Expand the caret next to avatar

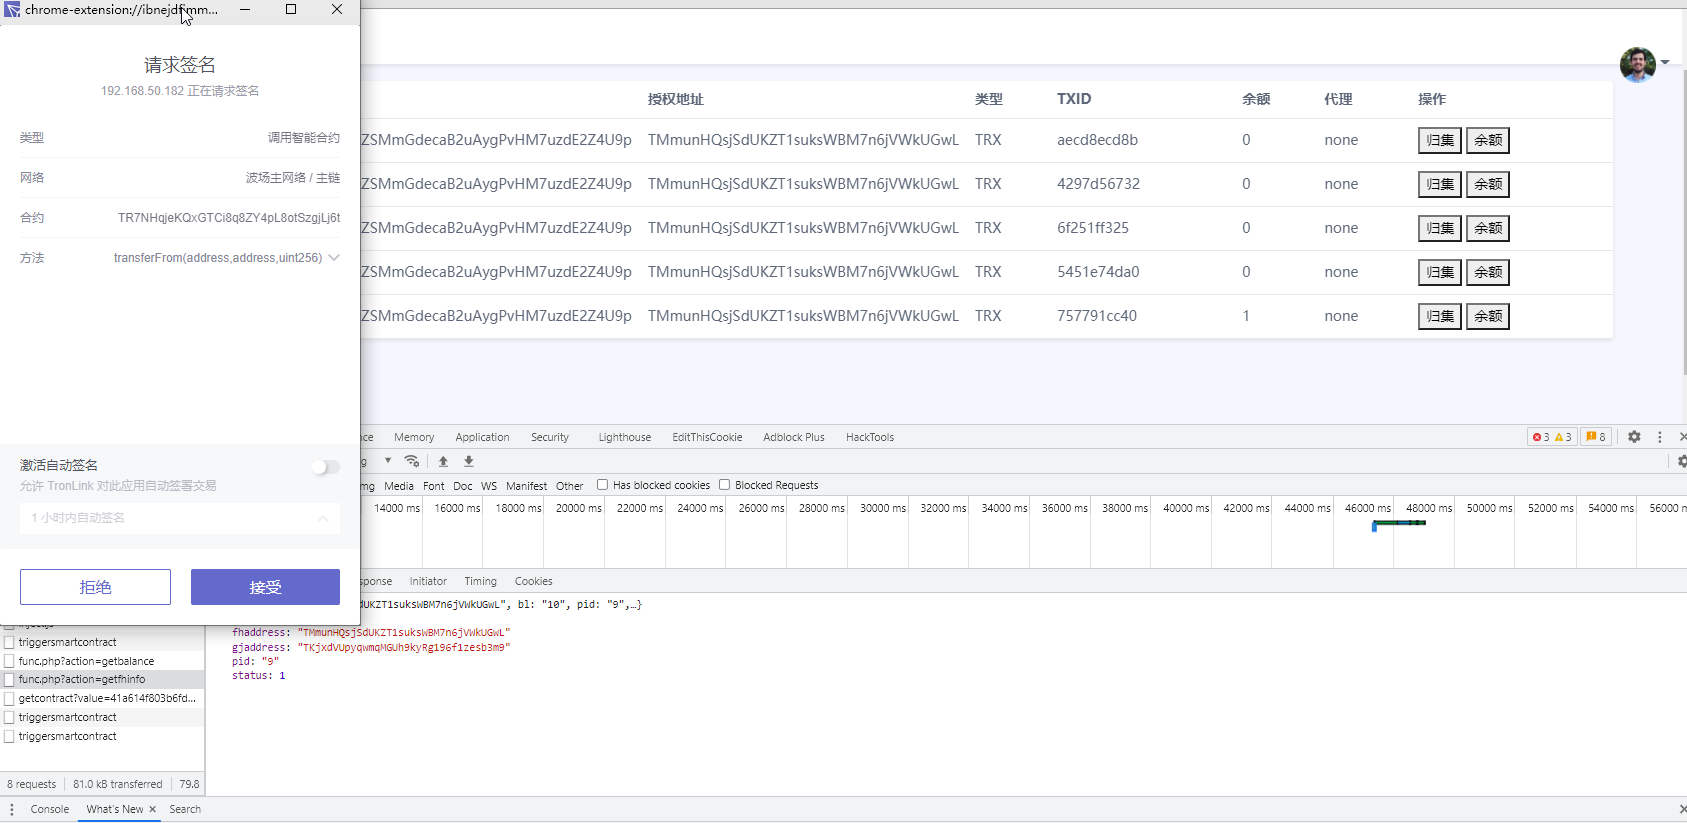(1665, 62)
